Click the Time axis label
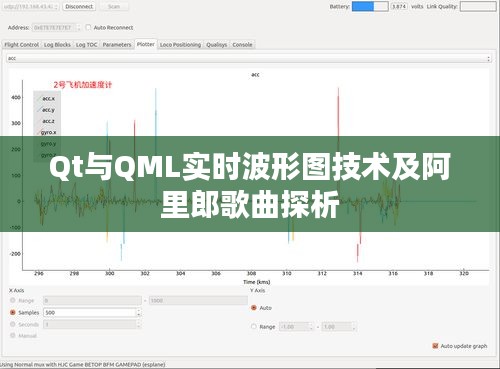The width and height of the screenshot is (500, 369). coord(257,282)
